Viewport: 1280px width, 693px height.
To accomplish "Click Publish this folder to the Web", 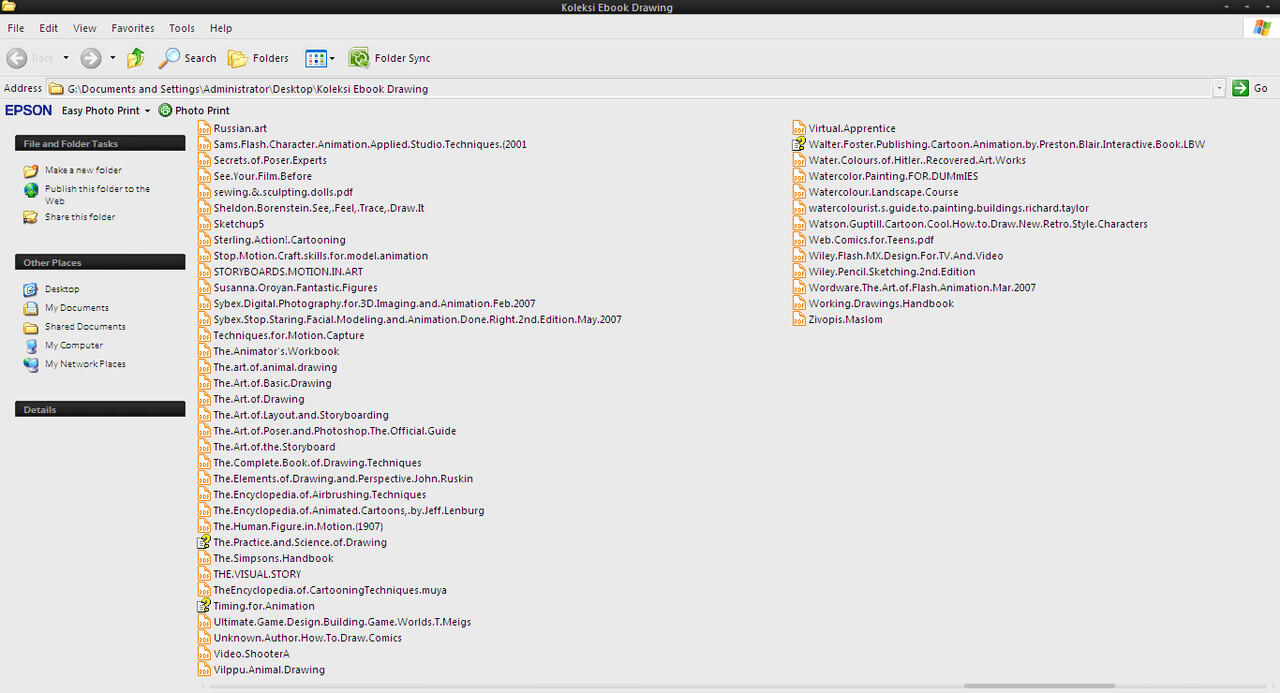I will point(97,194).
